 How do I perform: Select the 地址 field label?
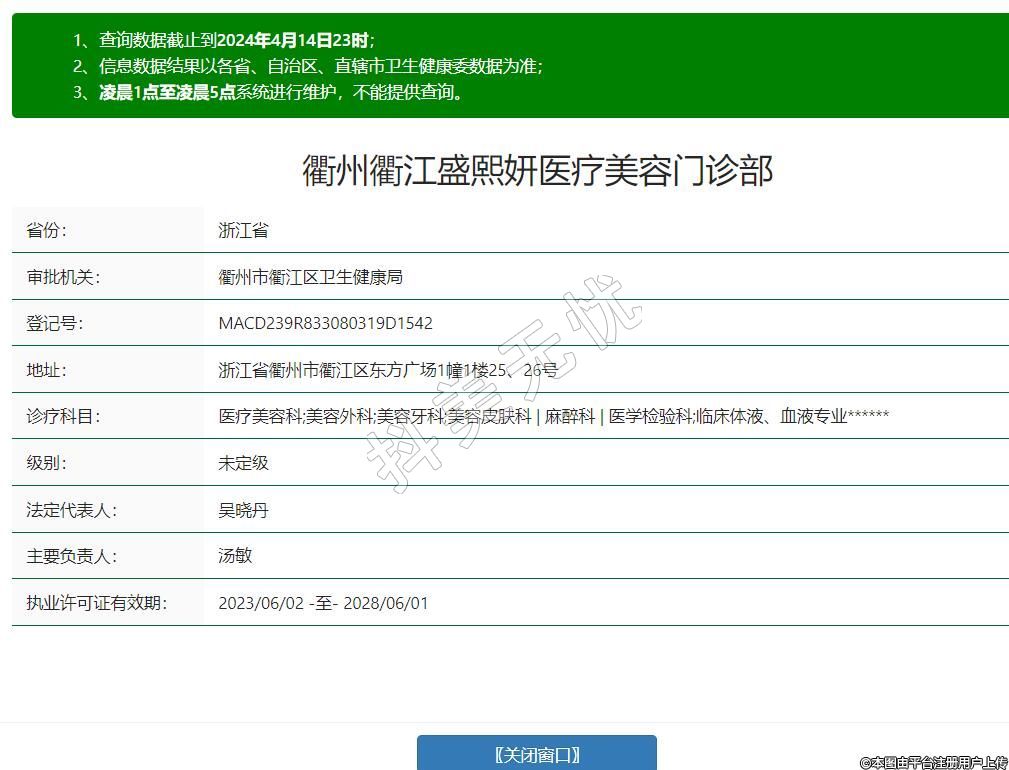click(x=46, y=370)
